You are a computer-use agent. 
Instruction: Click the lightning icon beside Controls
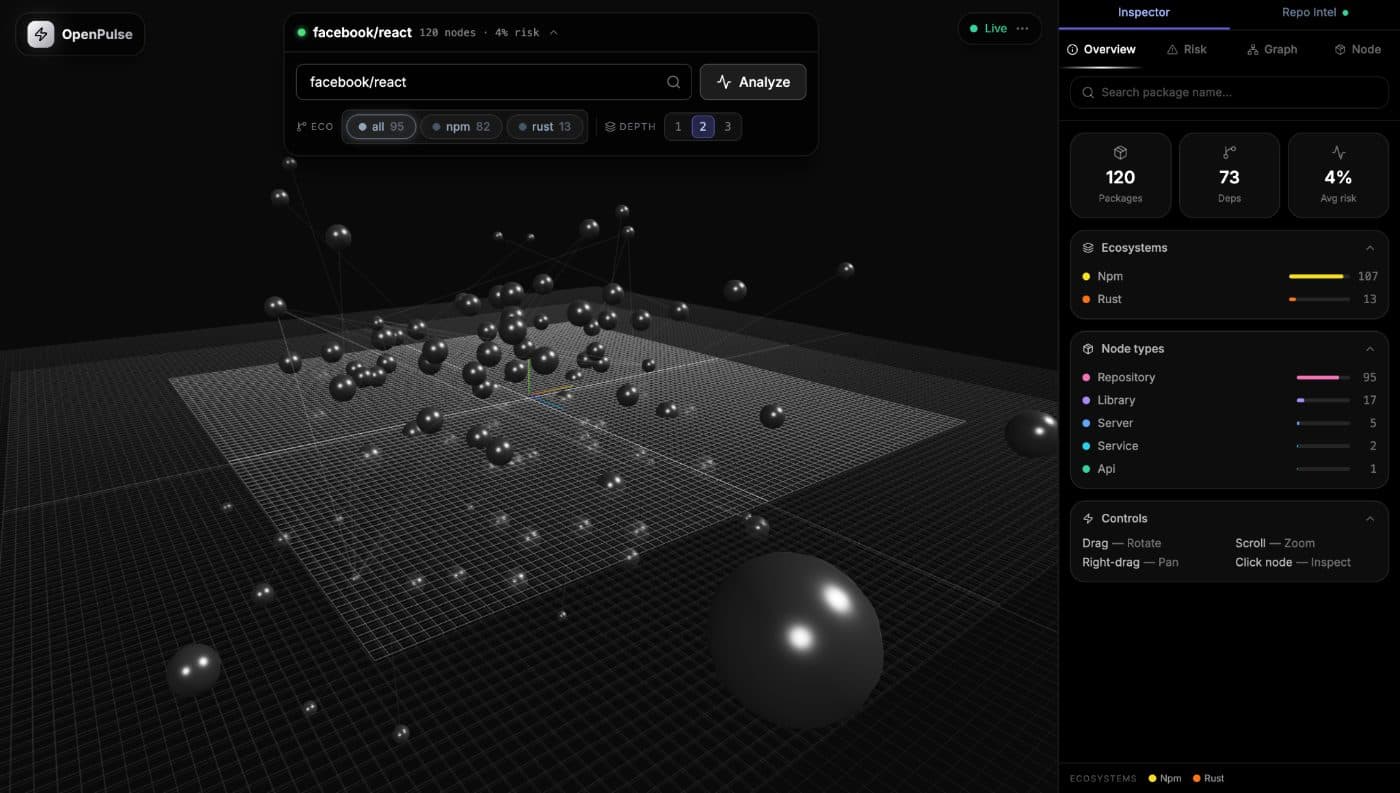click(x=1088, y=519)
